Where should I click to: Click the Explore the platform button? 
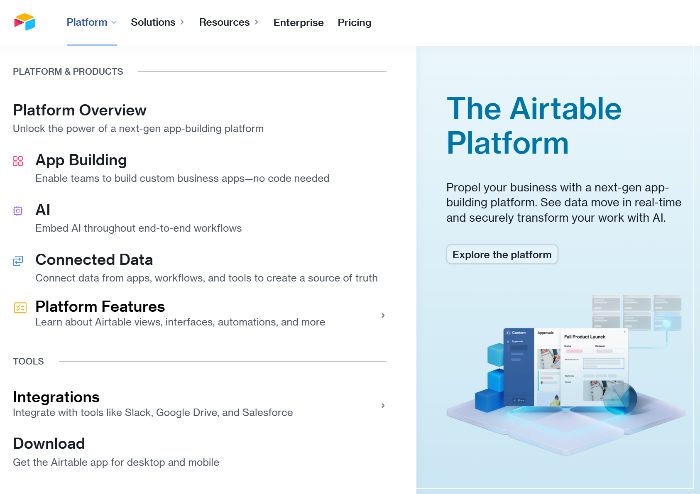click(x=502, y=254)
